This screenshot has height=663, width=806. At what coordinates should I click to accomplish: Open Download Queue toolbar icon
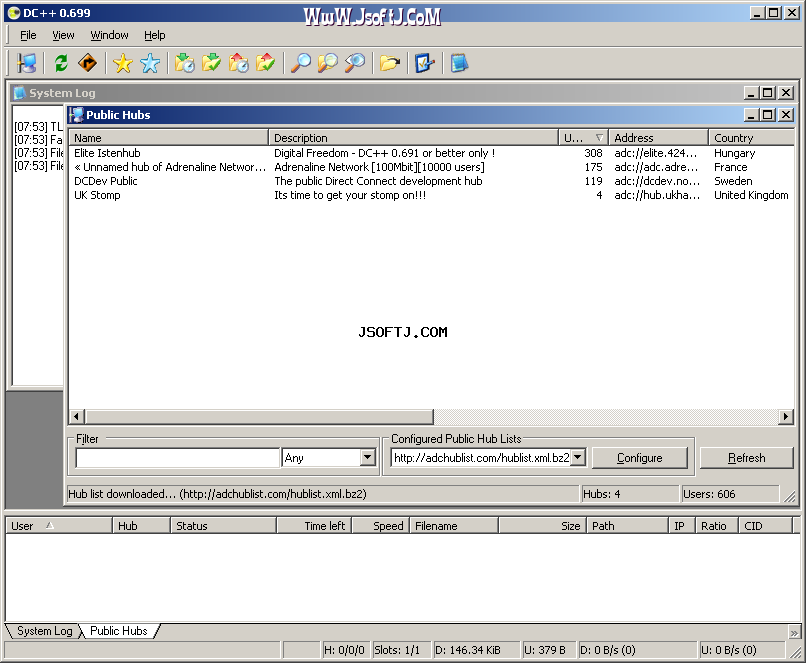point(185,63)
